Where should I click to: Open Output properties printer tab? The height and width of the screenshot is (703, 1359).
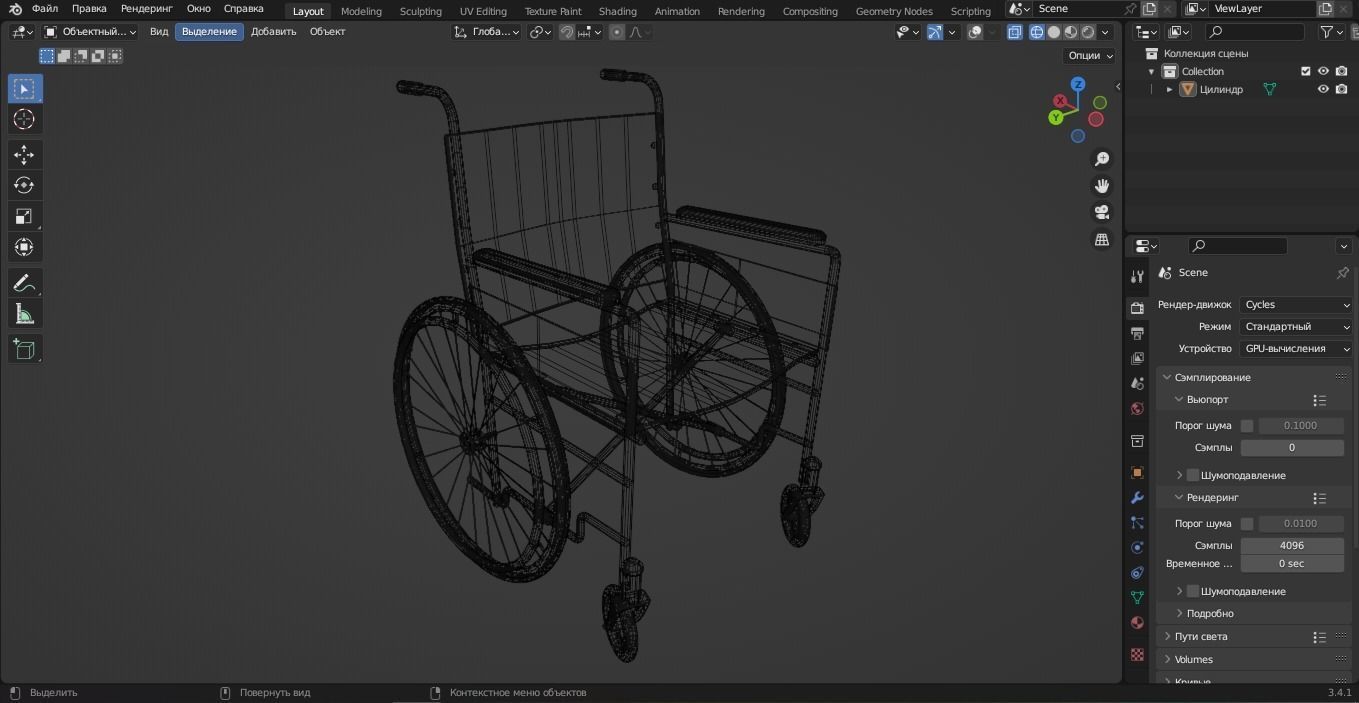(x=1137, y=333)
